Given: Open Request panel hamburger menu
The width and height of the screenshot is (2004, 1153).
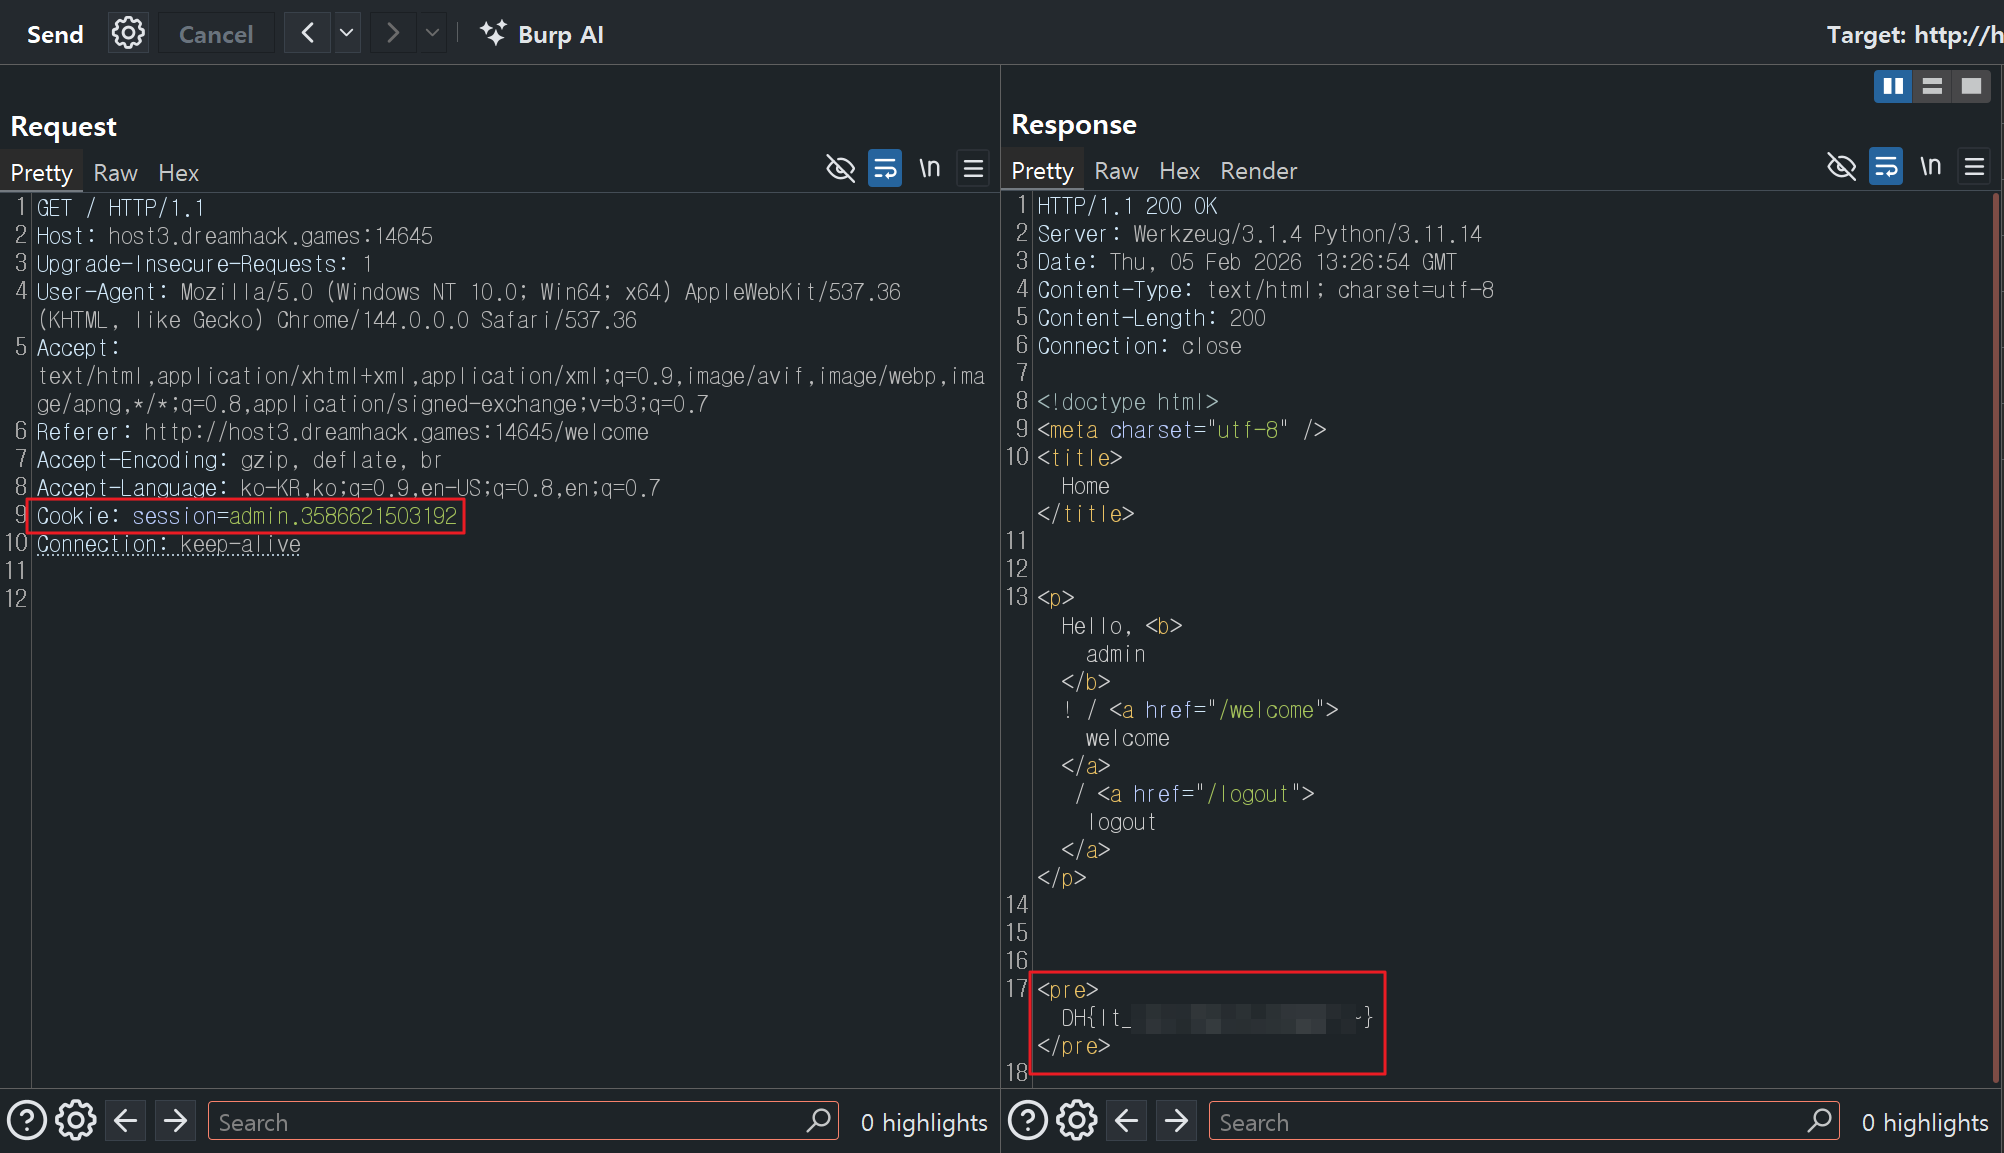Looking at the screenshot, I should pos(973,168).
